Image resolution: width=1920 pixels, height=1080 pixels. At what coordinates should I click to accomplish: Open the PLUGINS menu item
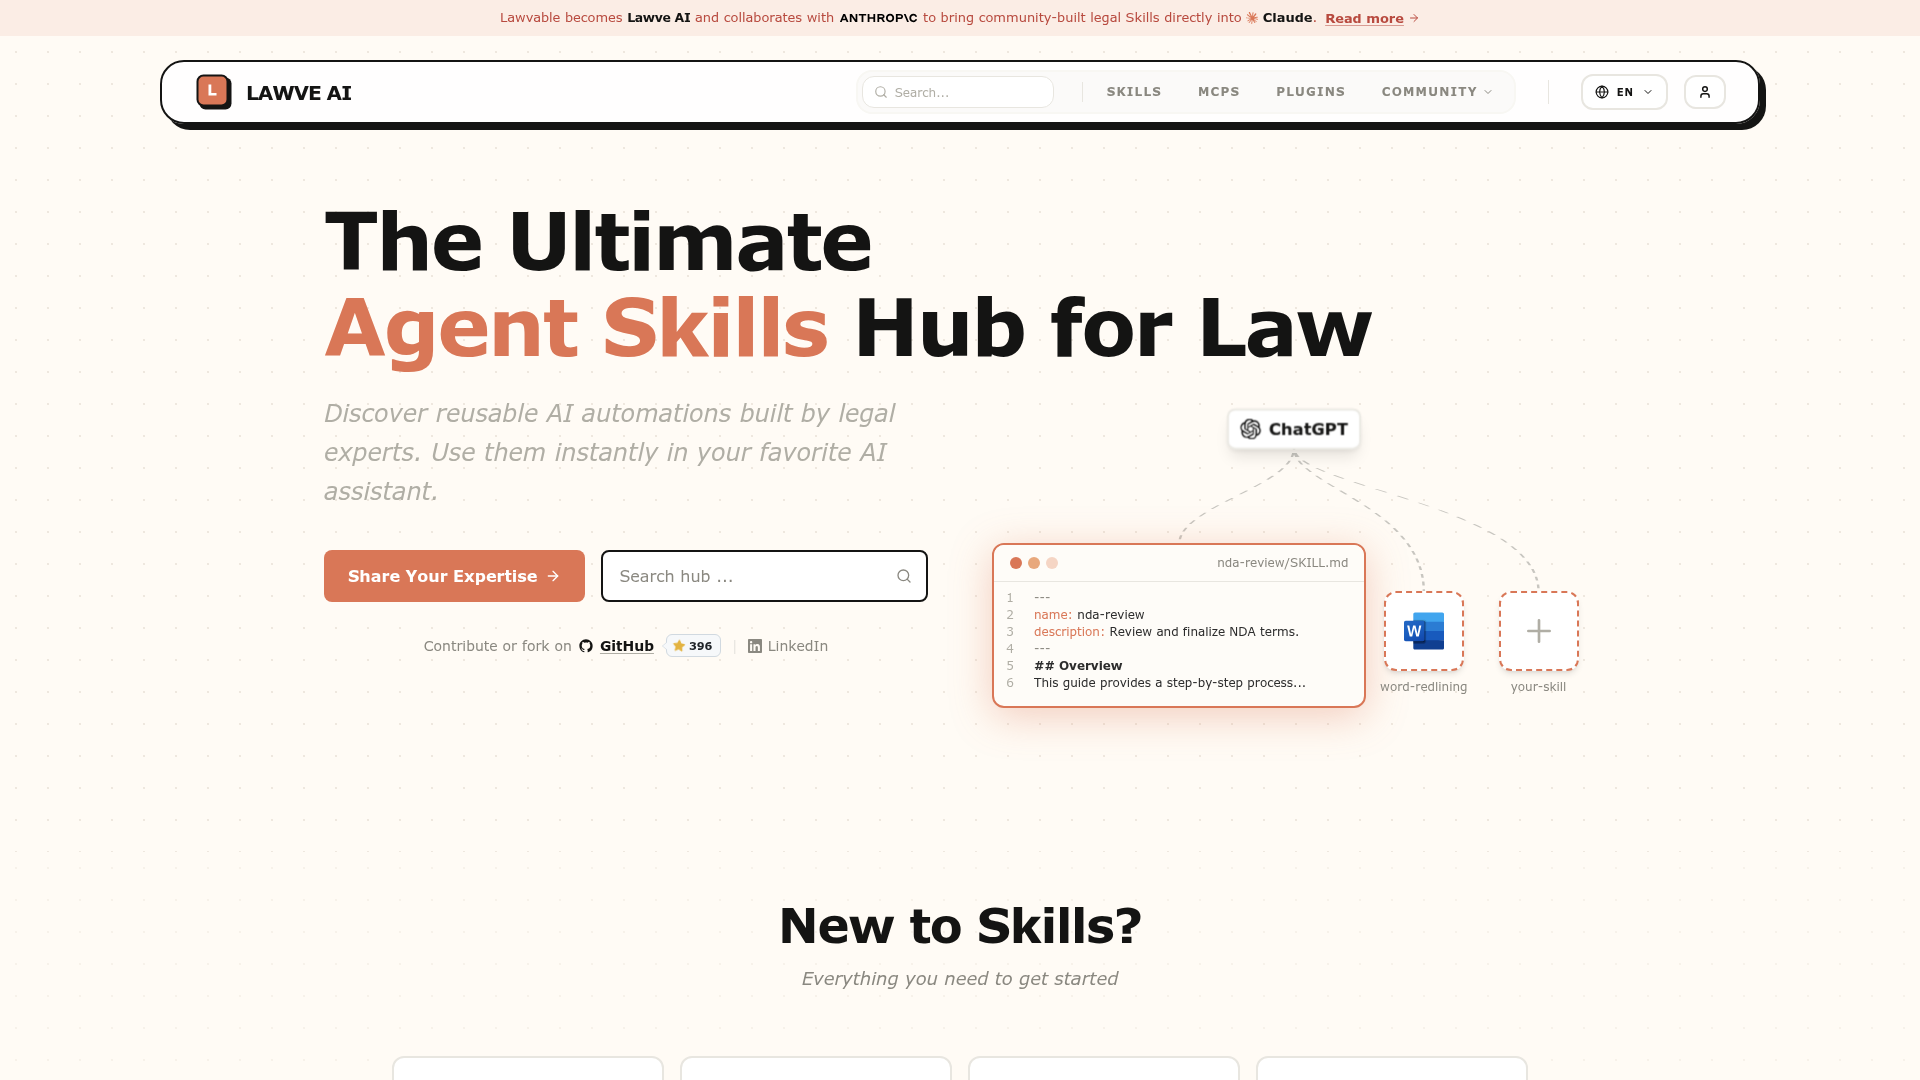pyautogui.click(x=1310, y=92)
